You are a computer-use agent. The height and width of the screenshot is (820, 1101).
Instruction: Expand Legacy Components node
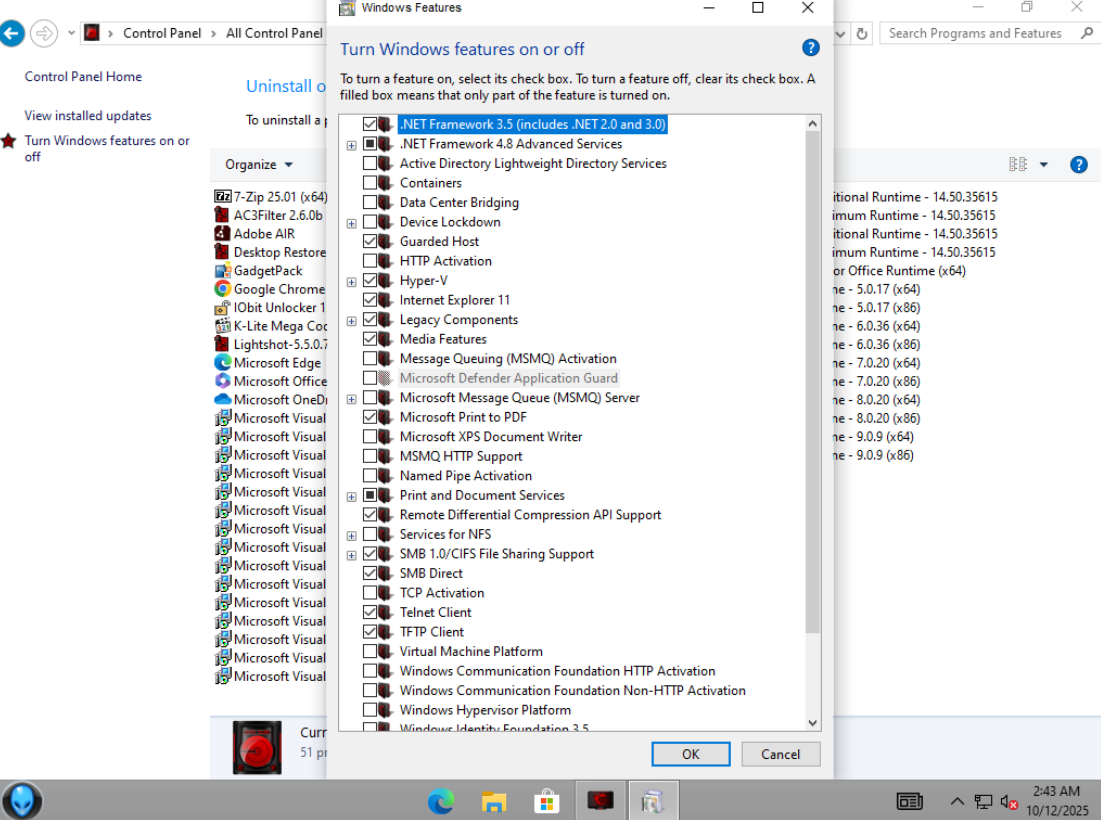point(352,321)
